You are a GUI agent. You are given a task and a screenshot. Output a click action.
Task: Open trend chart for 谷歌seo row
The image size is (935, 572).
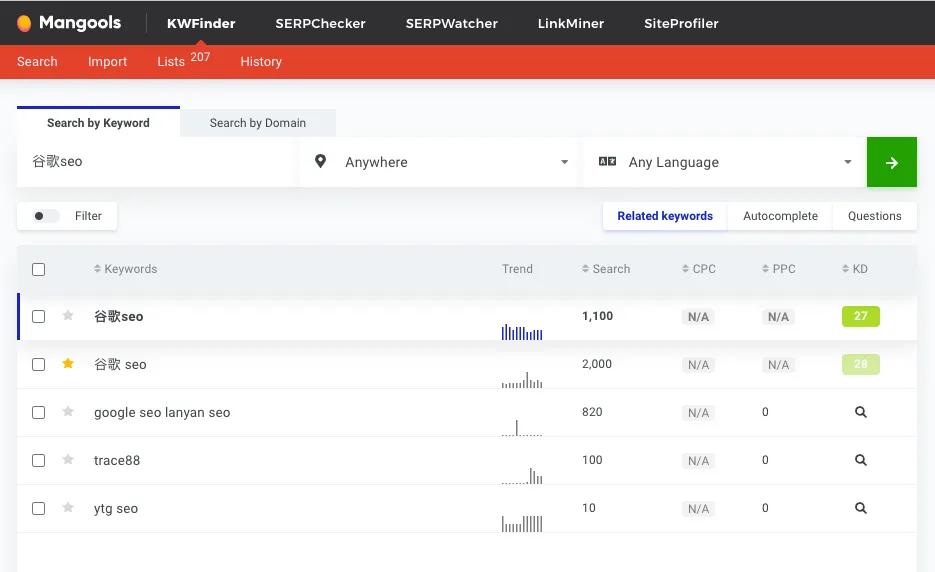point(522,332)
